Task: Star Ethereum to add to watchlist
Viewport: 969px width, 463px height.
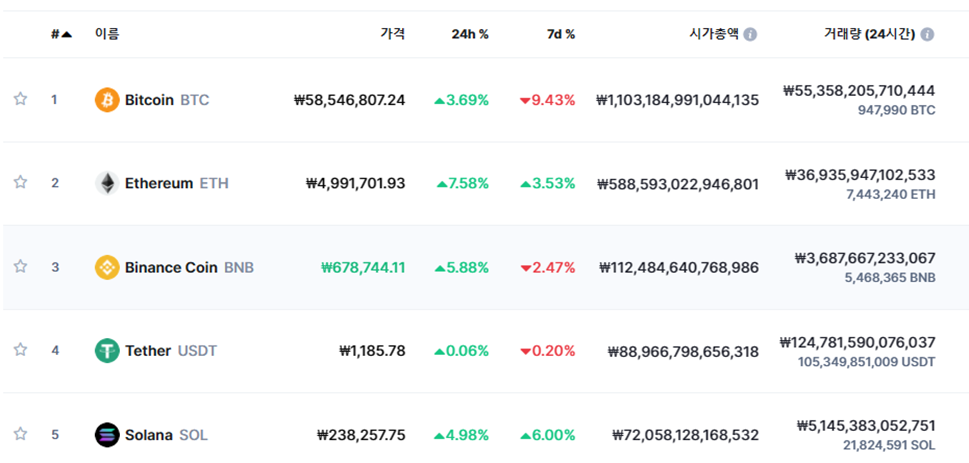Action: pos(20,182)
